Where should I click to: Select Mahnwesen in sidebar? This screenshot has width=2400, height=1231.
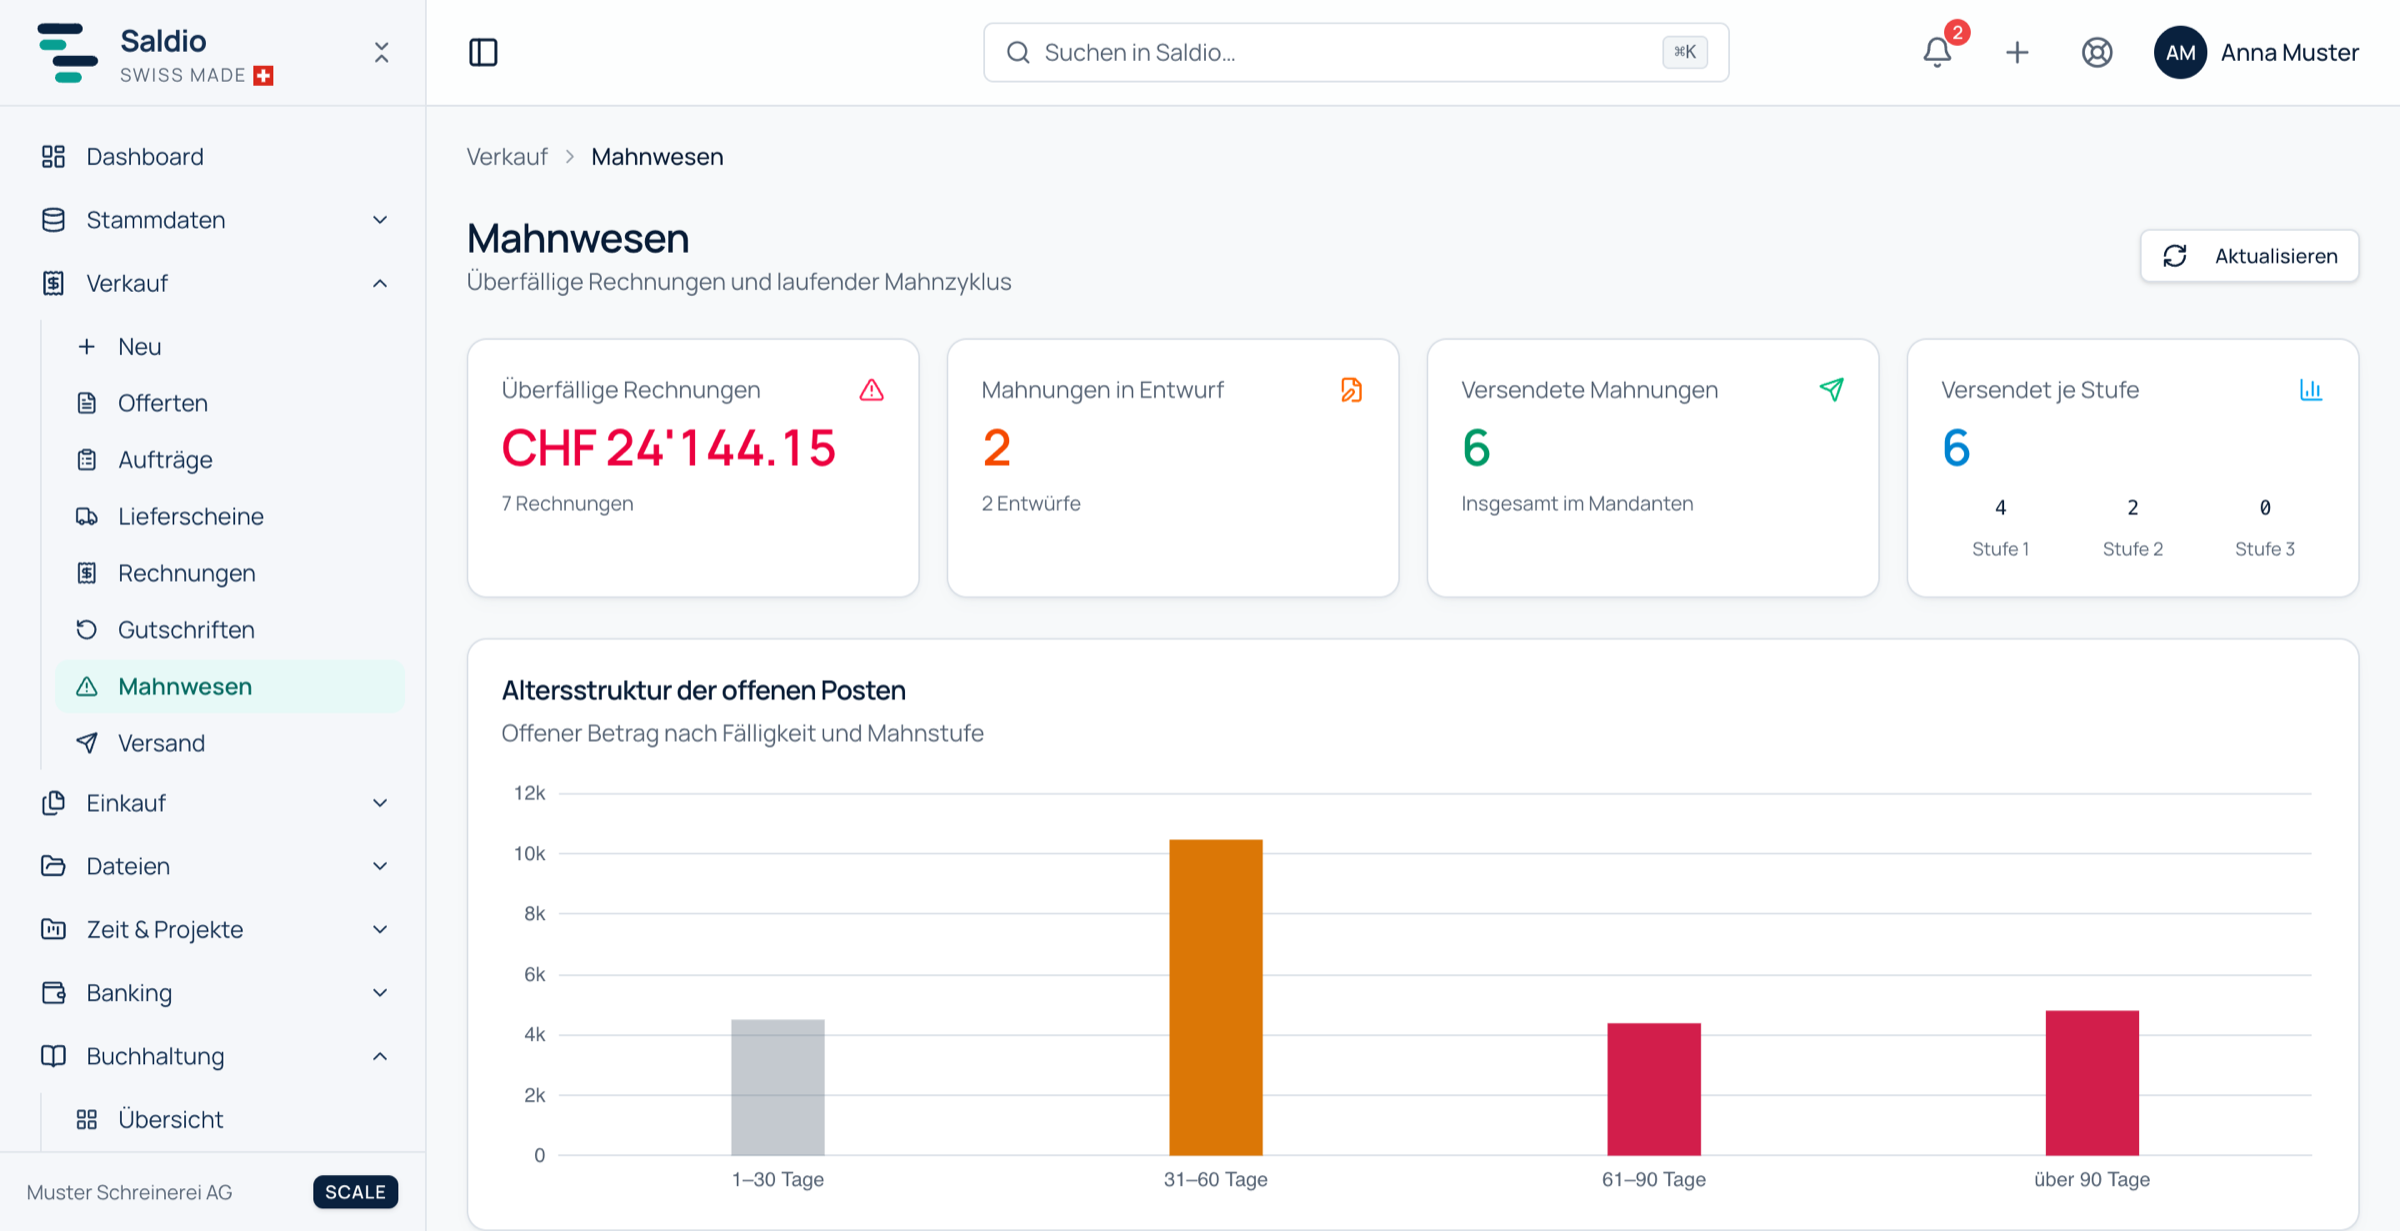[230, 686]
